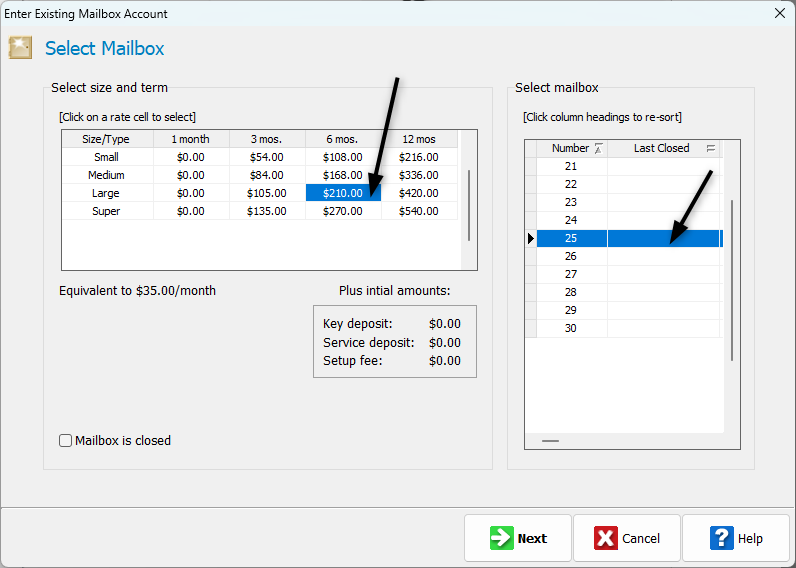Click the 3 mos. column header
796x568 pixels.
coord(267,139)
